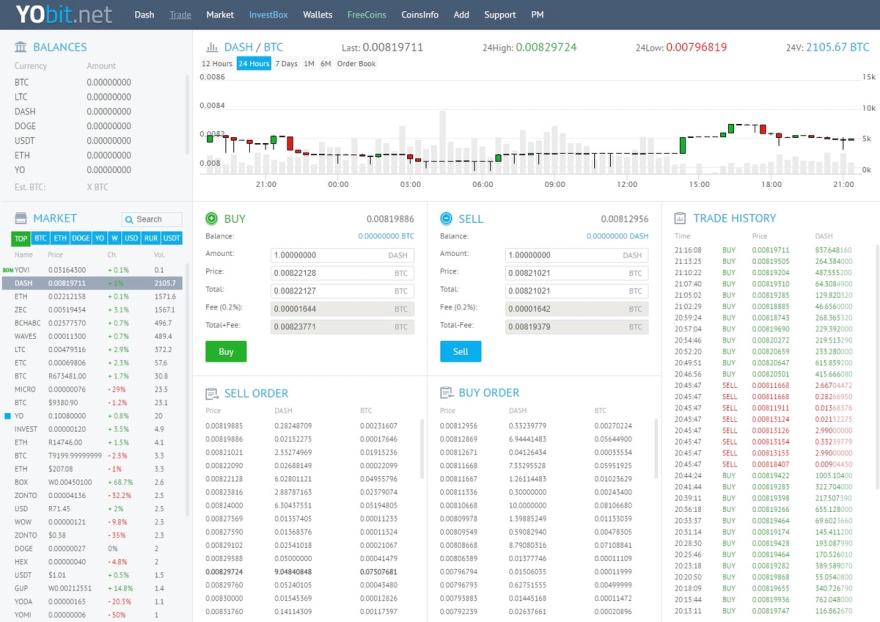Click the 0.00000000 DASH balance link
880x622 pixels.
617,236
